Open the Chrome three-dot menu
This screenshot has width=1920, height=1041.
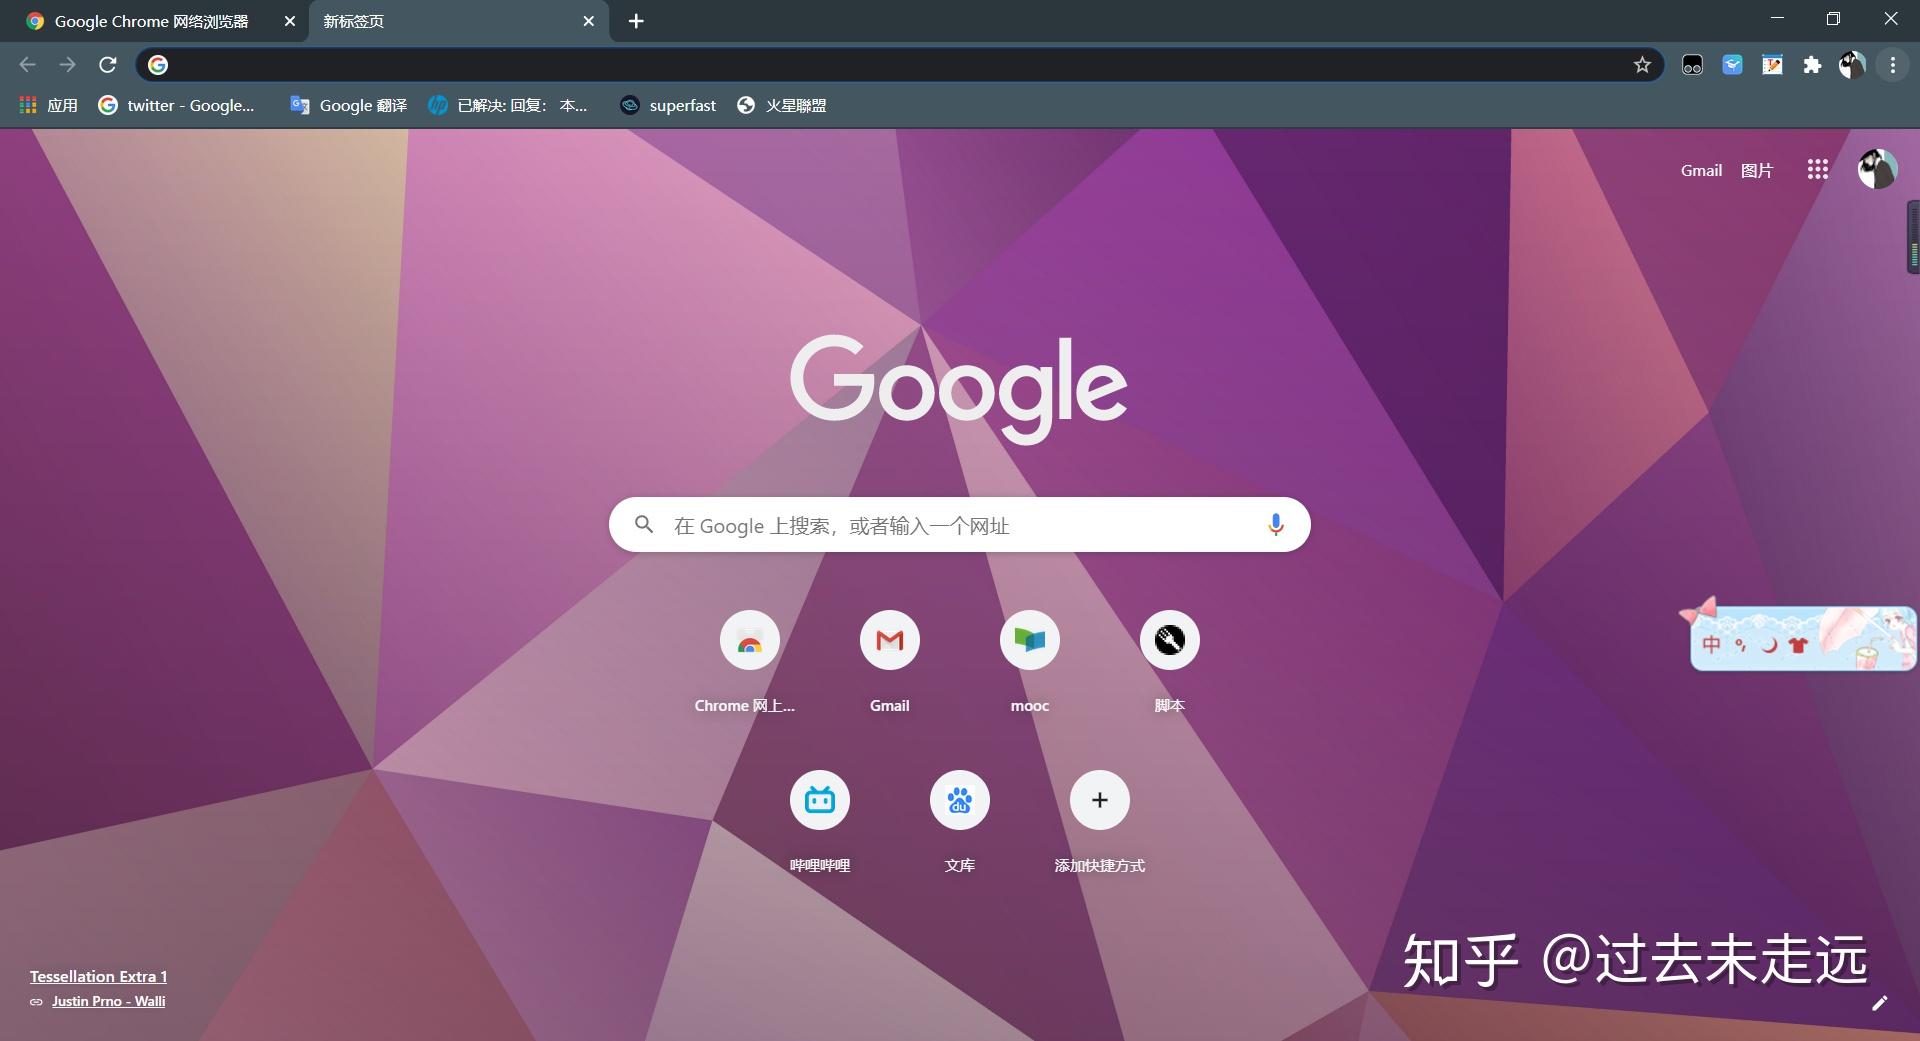1891,65
